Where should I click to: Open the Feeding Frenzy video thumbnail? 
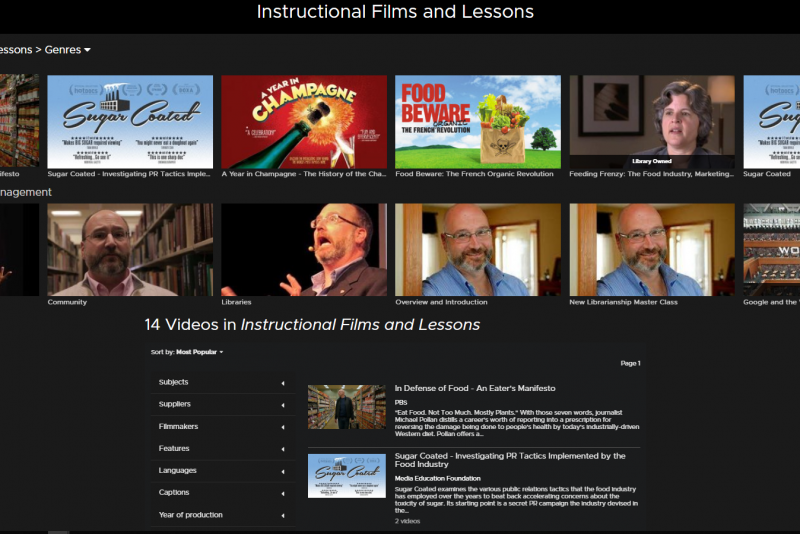click(x=652, y=122)
